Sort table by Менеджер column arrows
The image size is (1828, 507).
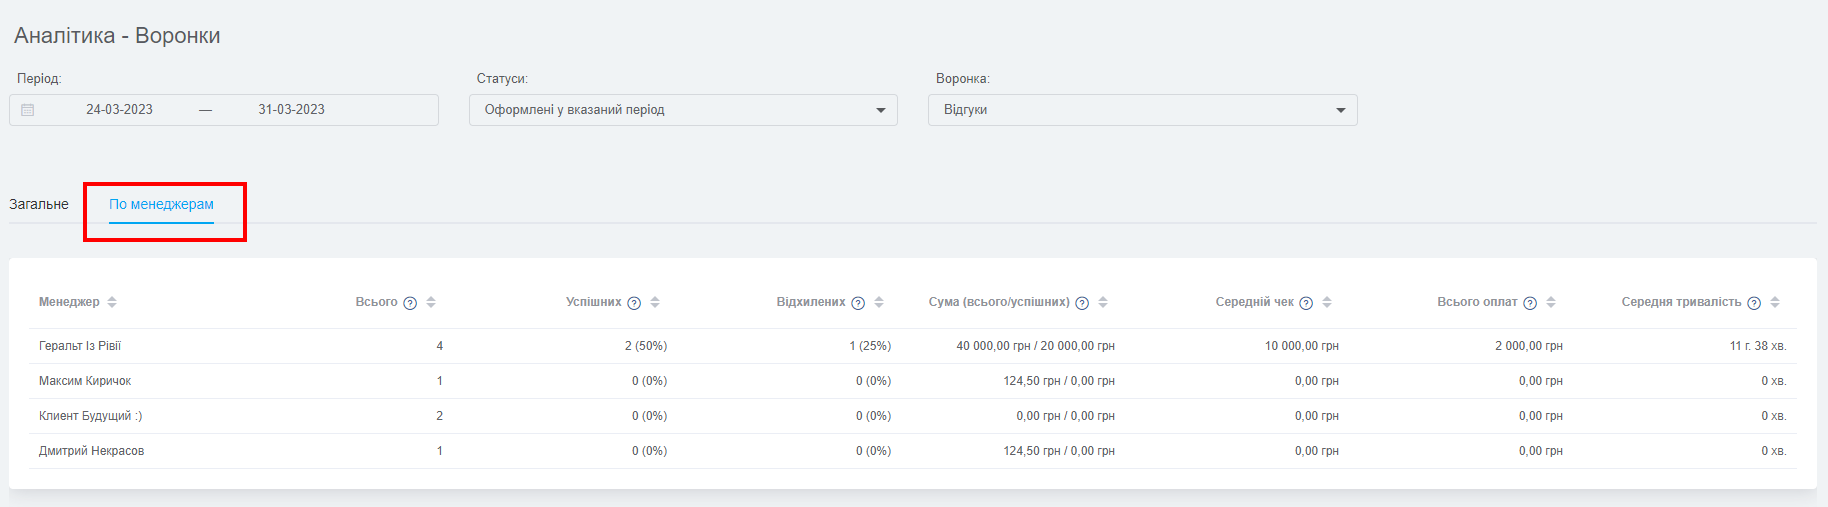pyautogui.click(x=112, y=302)
